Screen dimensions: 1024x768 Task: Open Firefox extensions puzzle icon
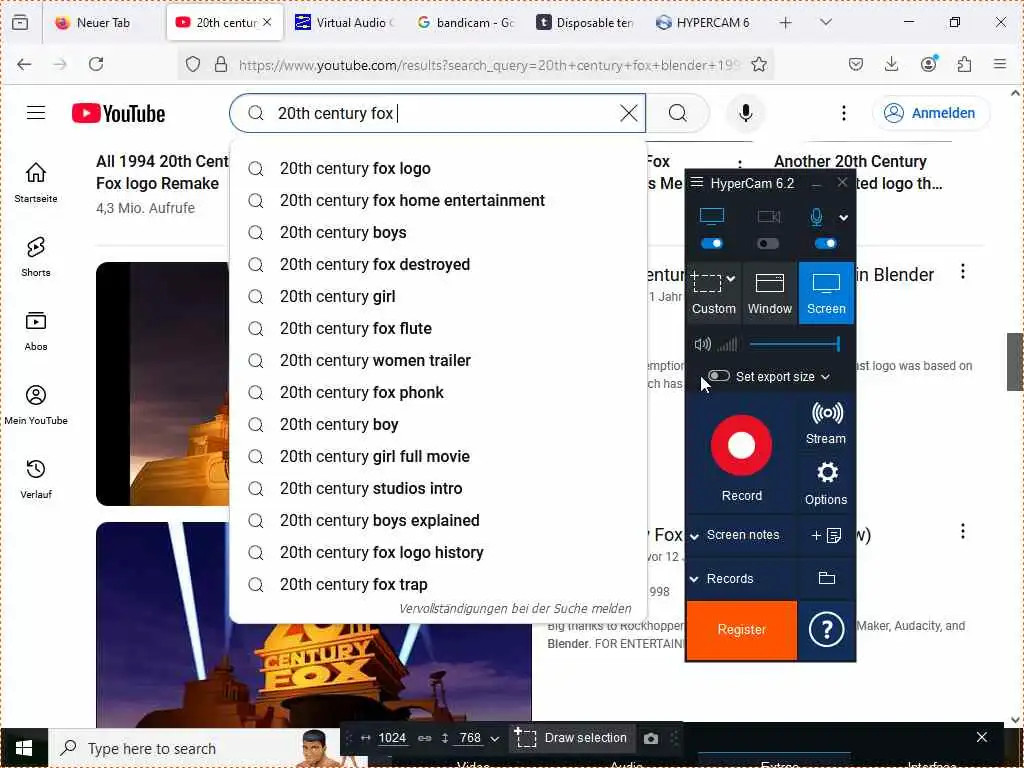click(x=964, y=64)
